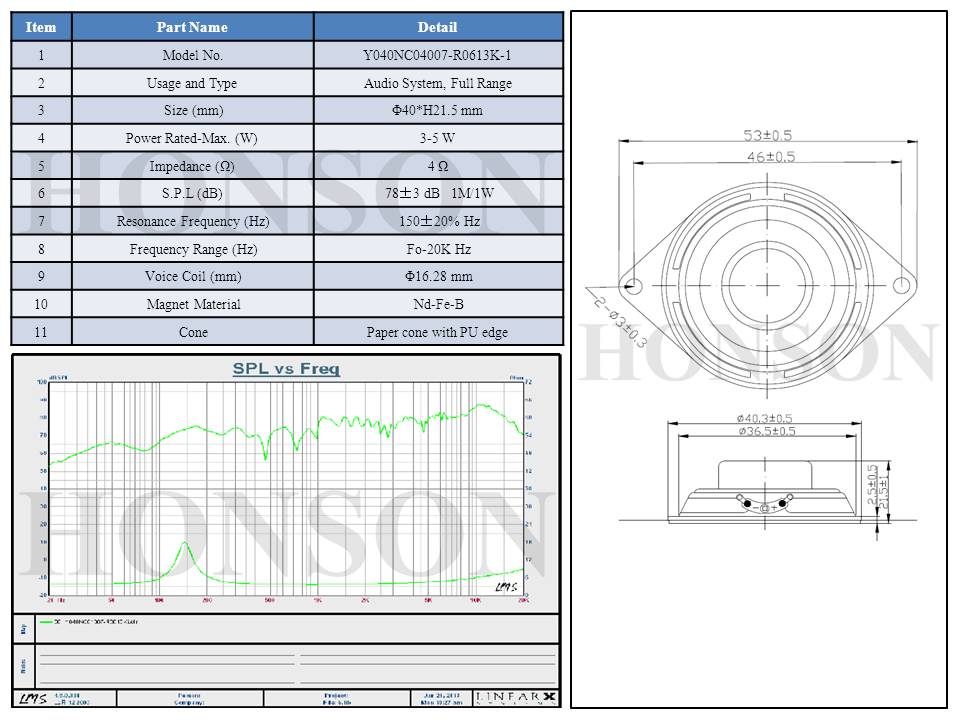Screen dimensions: 960x720
Task: Click the 'Impedance (Ω)' part name cell
Action: tap(192, 166)
